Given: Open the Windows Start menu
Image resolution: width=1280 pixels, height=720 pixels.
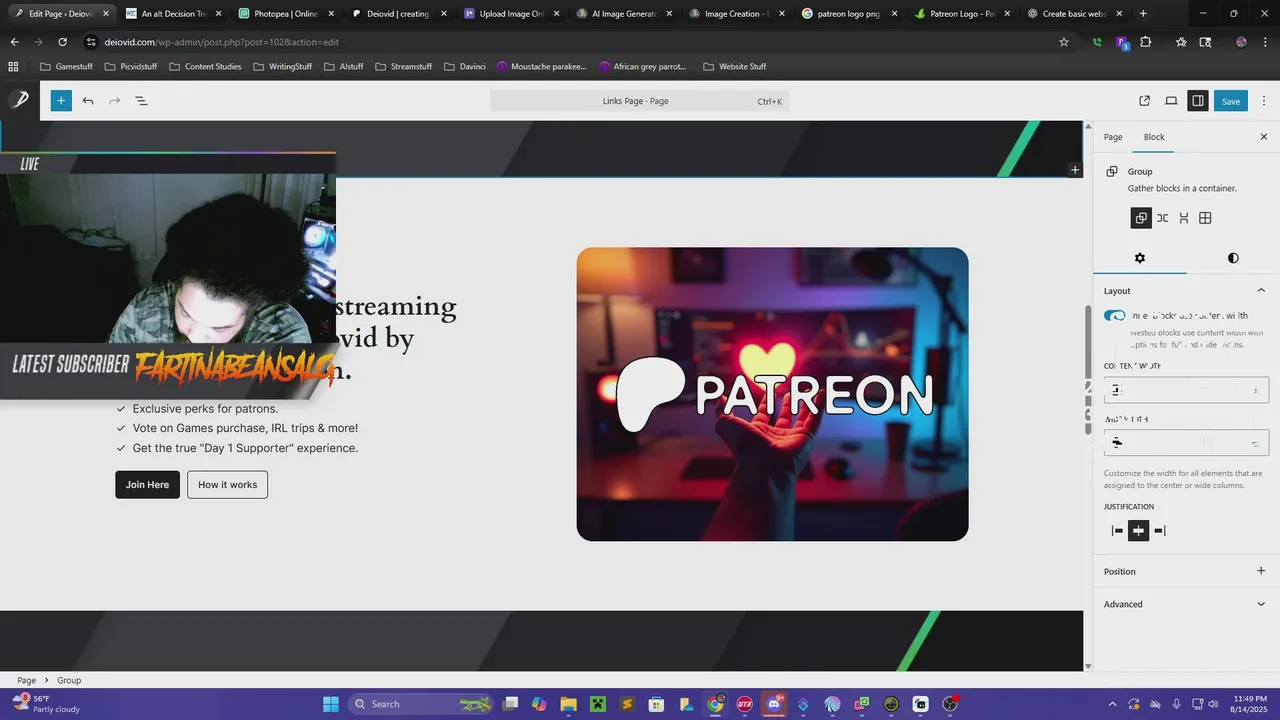Looking at the screenshot, I should click(x=331, y=704).
